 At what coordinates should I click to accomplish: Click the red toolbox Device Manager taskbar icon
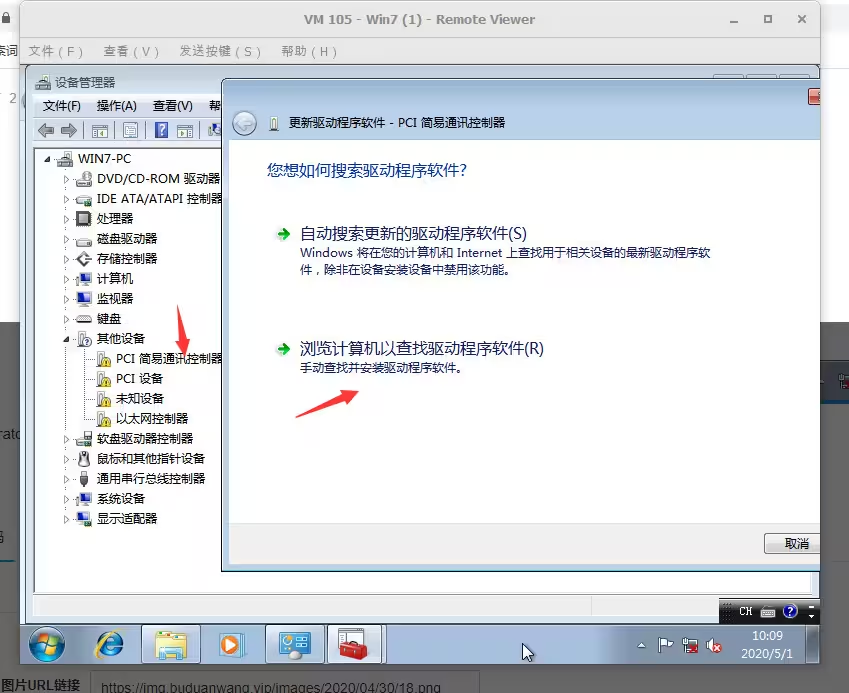[x=355, y=644]
